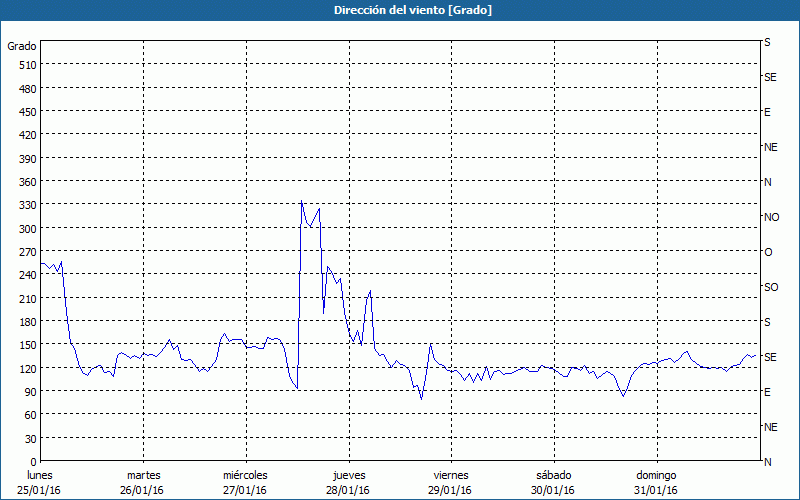This screenshot has height=500, width=800.
Task: Click the chart title 'Dirección del viento [Grado]'
Action: coord(399,10)
